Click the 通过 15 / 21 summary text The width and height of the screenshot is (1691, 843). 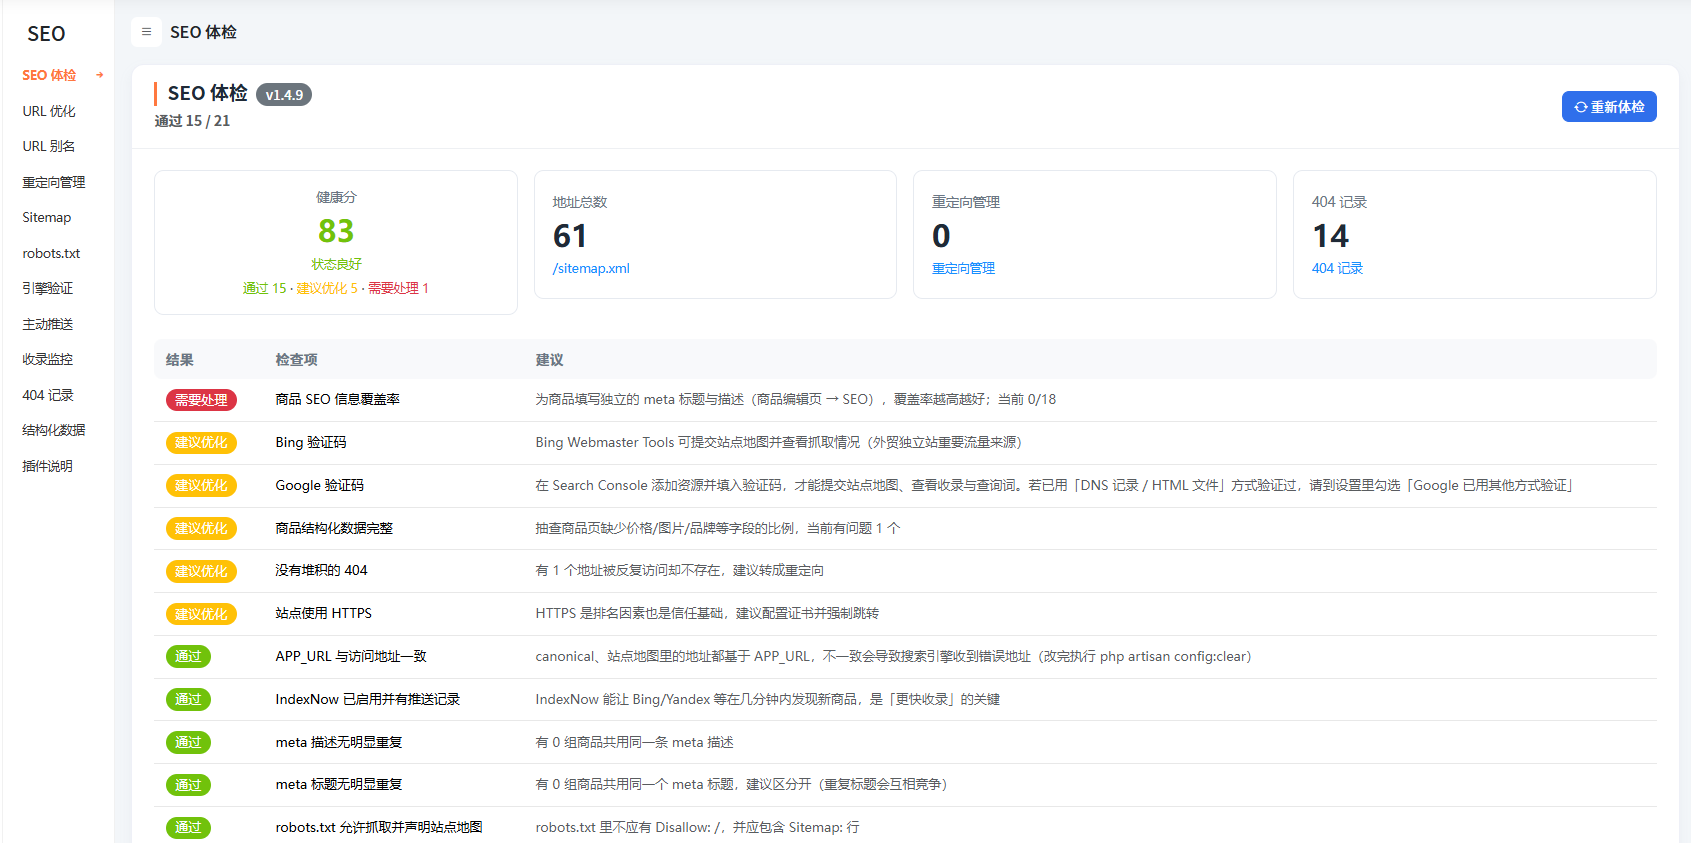click(x=192, y=121)
